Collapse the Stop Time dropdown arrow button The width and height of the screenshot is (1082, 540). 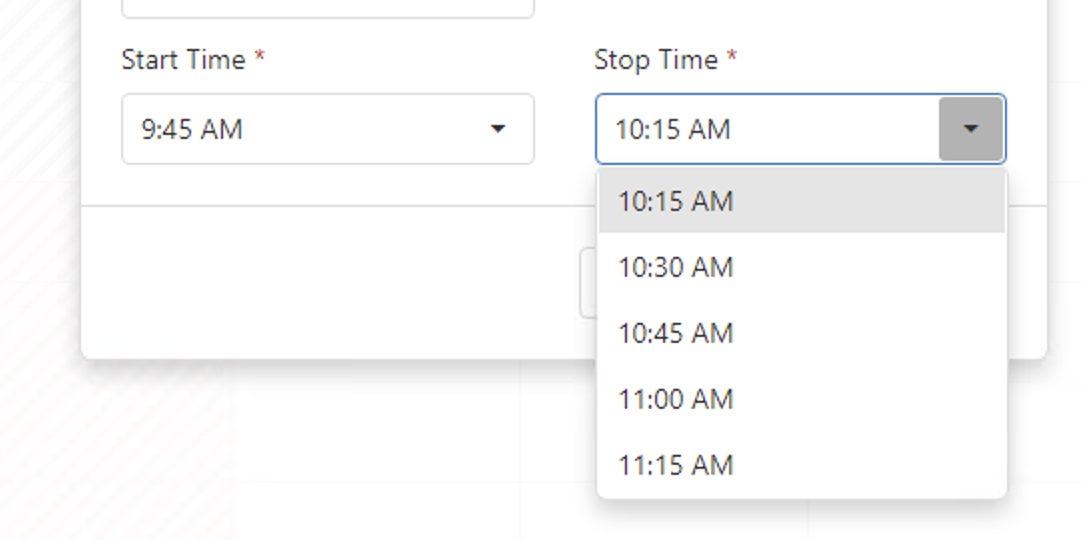(x=970, y=129)
